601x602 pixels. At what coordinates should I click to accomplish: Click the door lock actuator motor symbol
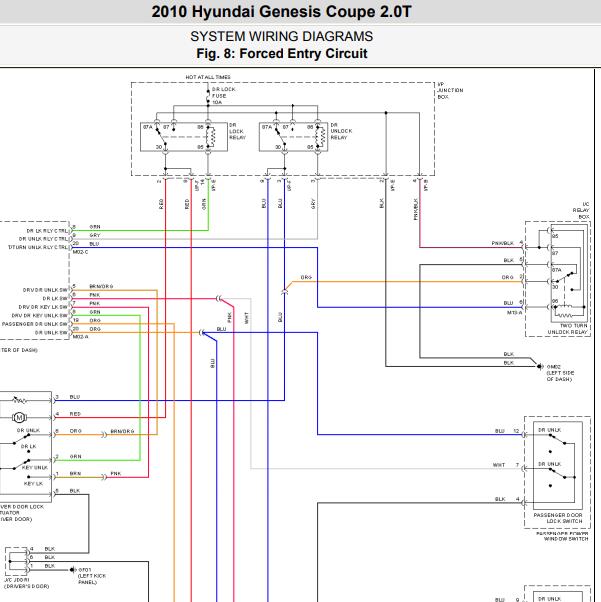click(x=19, y=417)
